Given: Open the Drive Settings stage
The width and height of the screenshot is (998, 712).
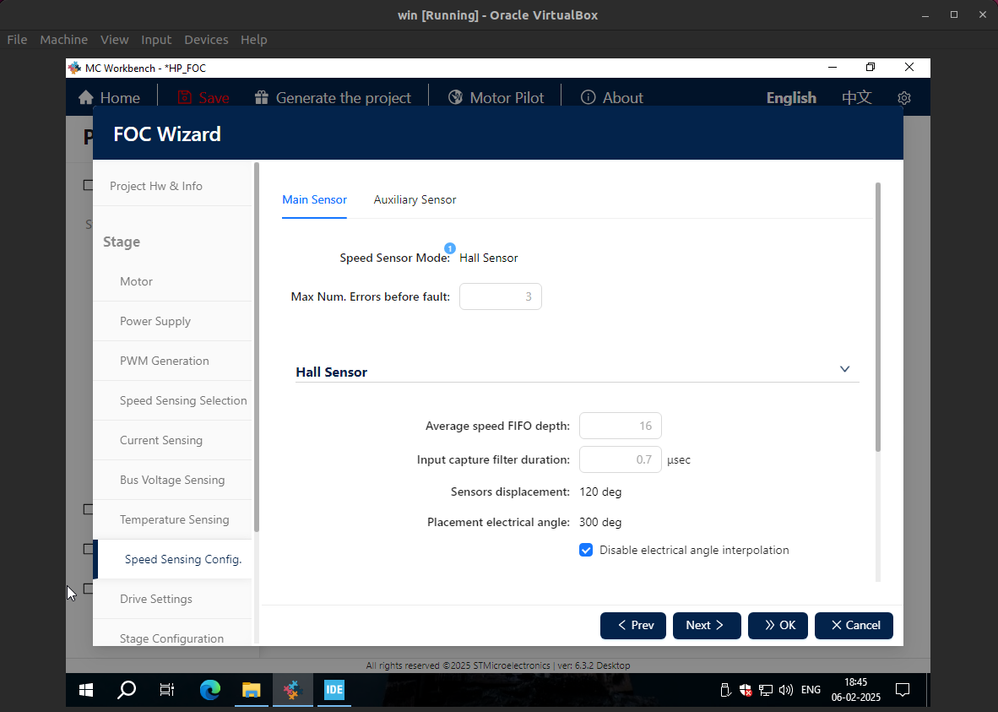Looking at the screenshot, I should [172, 599].
